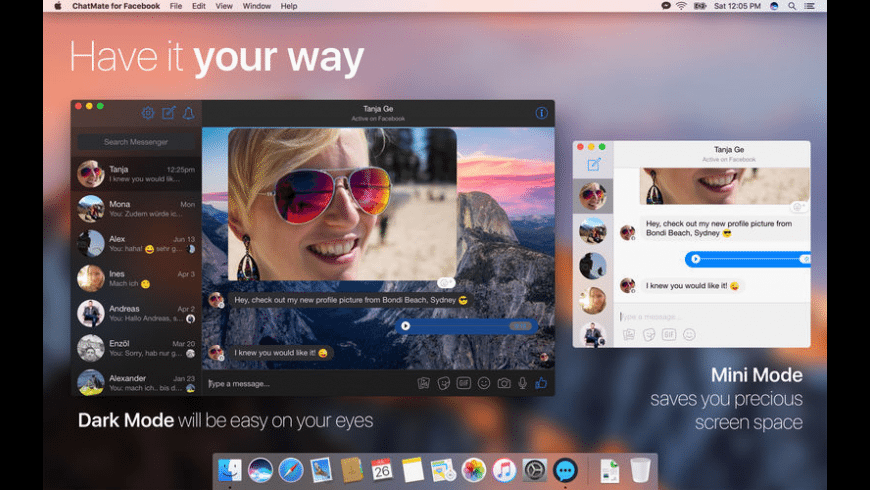Open Spotlight search in menu bar

[x=792, y=6]
